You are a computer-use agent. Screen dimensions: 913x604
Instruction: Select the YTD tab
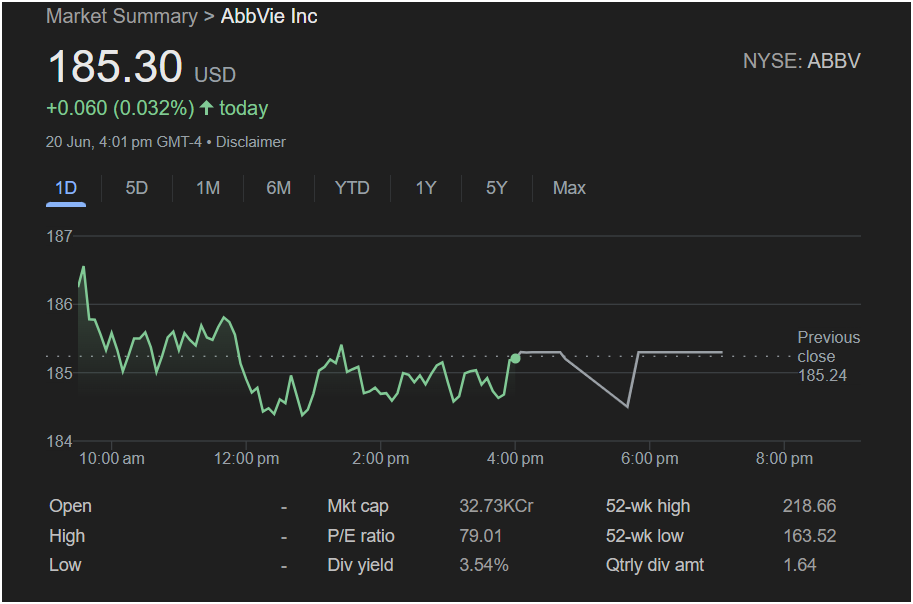(x=352, y=188)
